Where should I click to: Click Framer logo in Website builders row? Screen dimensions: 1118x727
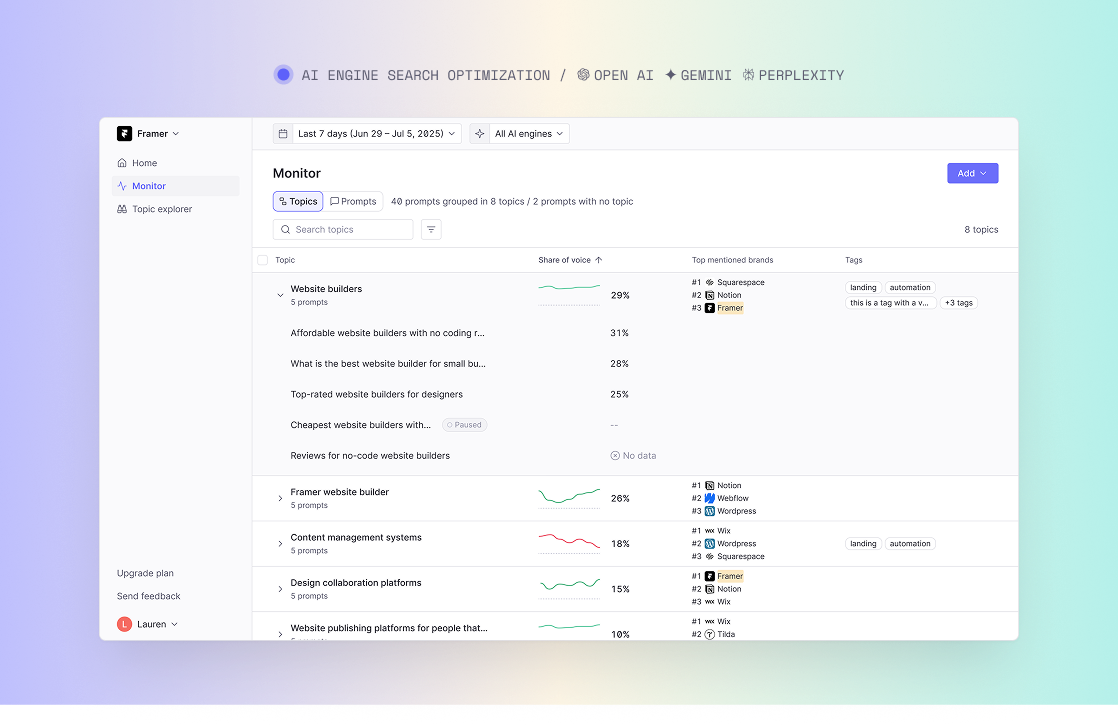(709, 308)
